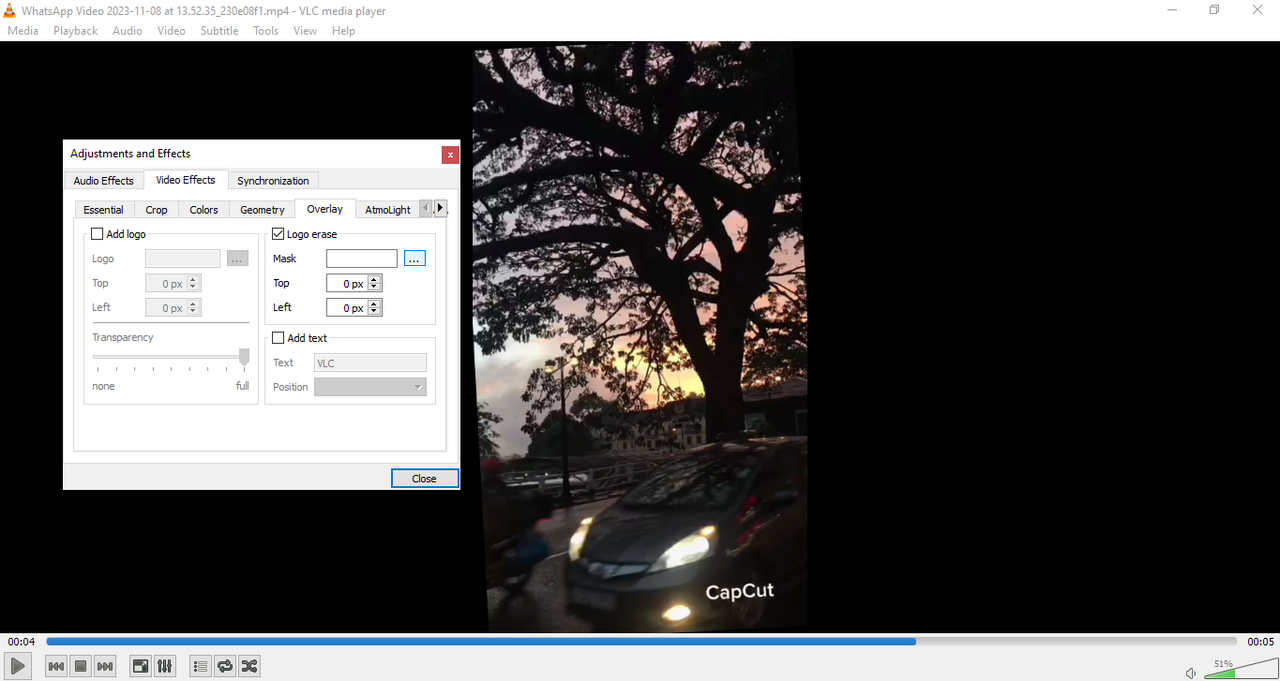This screenshot has height=681, width=1280.
Task: Adjust the logo Transparency slider
Action: click(x=171, y=357)
